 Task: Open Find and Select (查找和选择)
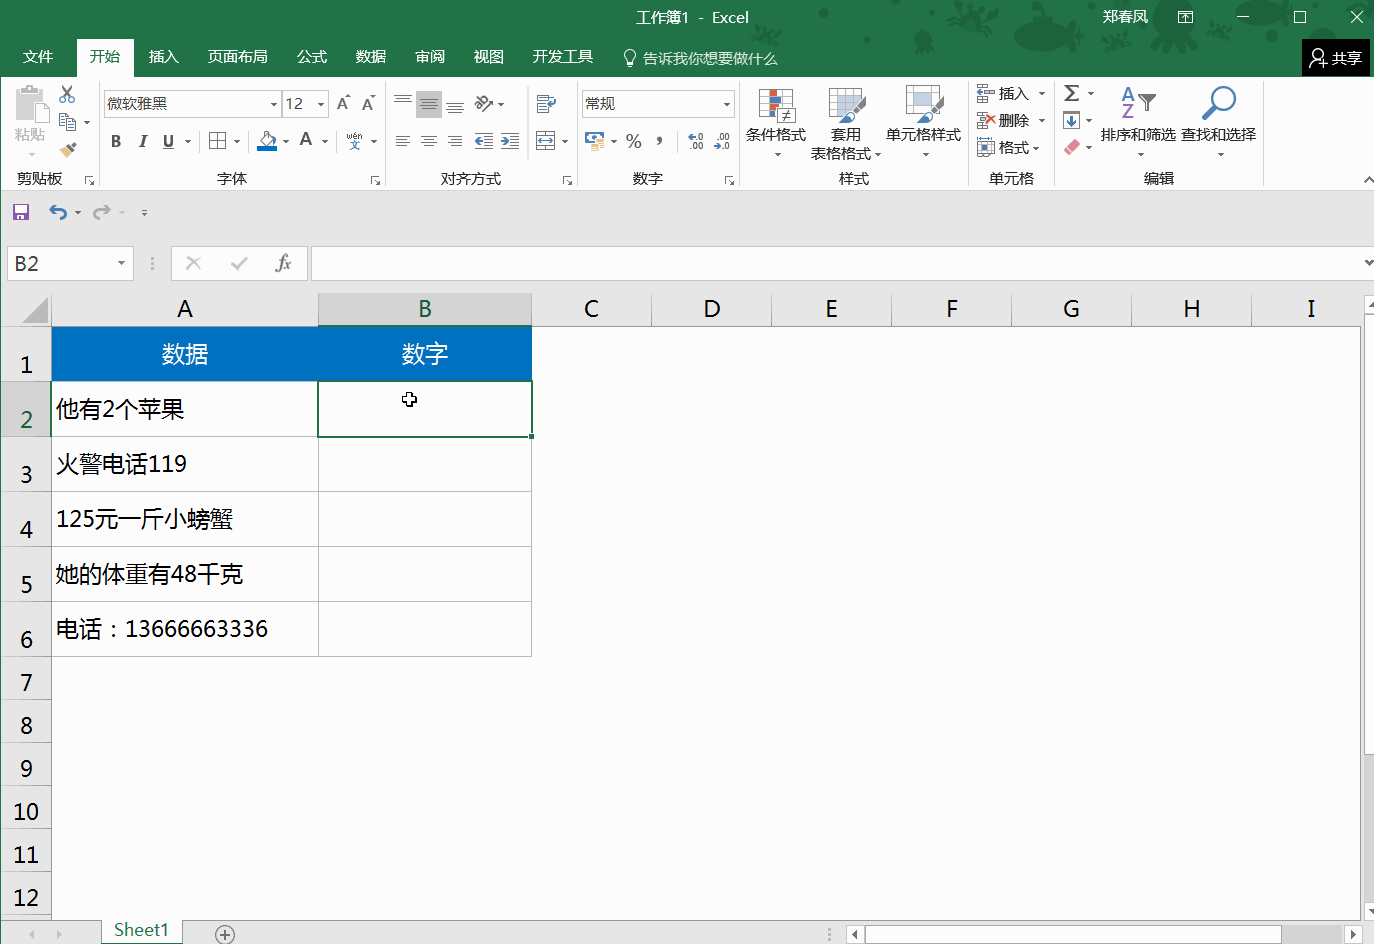pos(1219,123)
